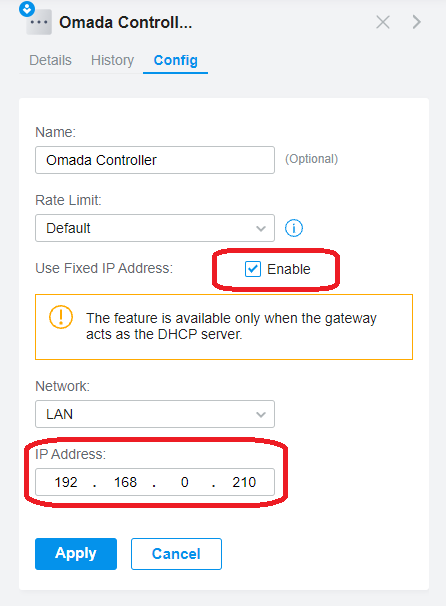The width and height of the screenshot is (446, 606).
Task: Click the Rate Limit dropdown arrow
Action: click(261, 228)
